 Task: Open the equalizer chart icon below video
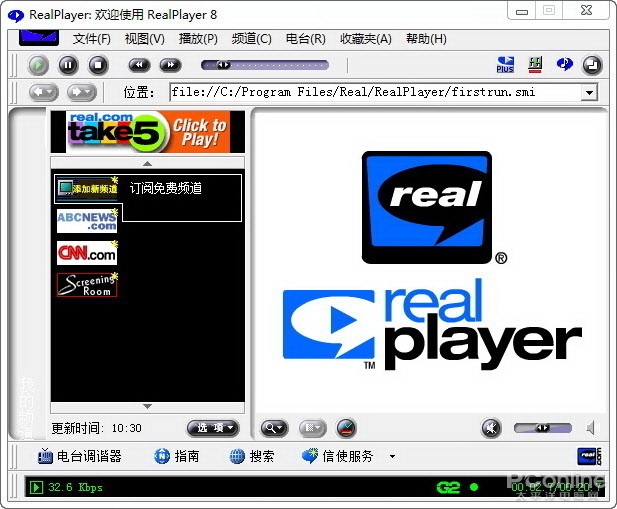[346, 428]
